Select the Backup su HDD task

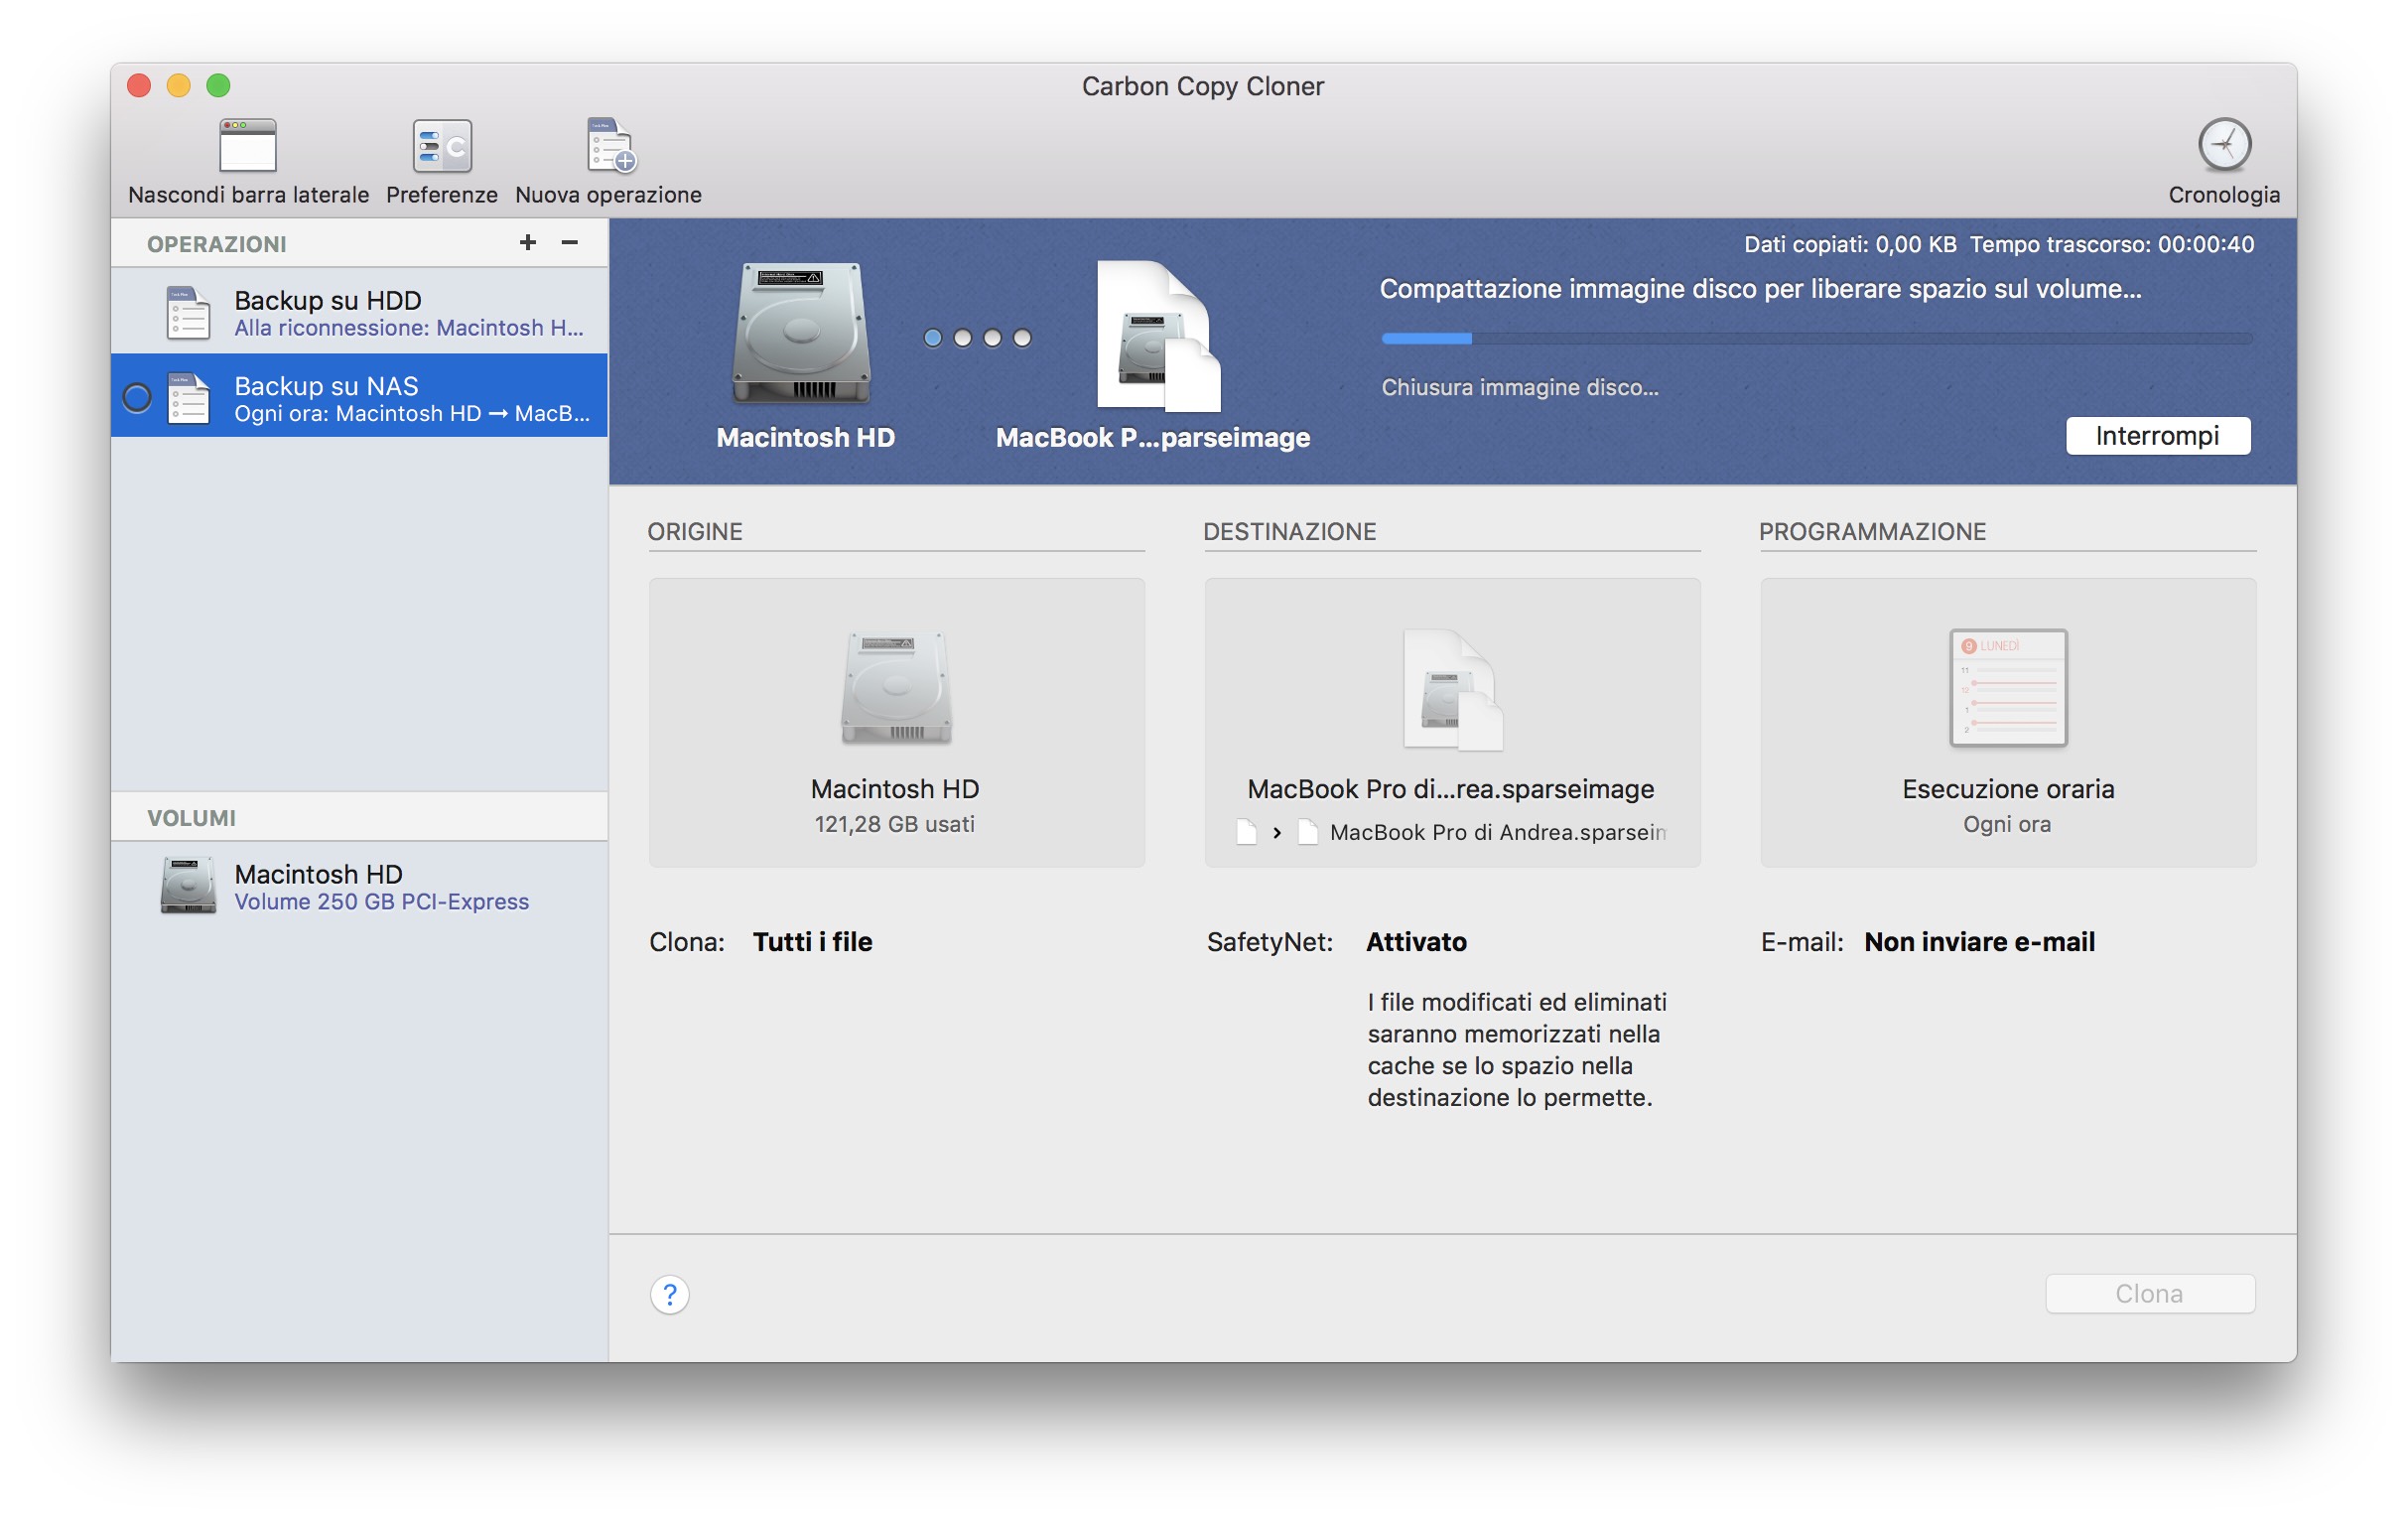(x=360, y=312)
